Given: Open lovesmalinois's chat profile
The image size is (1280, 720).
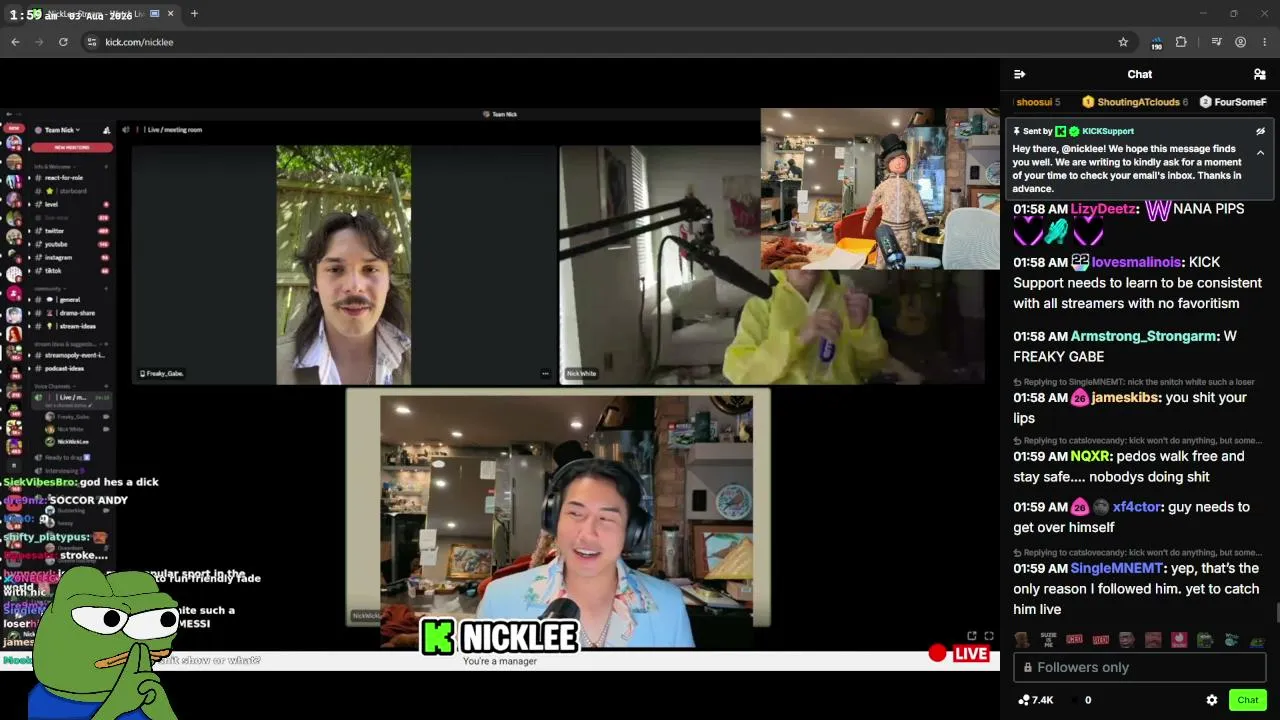Looking at the screenshot, I should click(1136, 262).
